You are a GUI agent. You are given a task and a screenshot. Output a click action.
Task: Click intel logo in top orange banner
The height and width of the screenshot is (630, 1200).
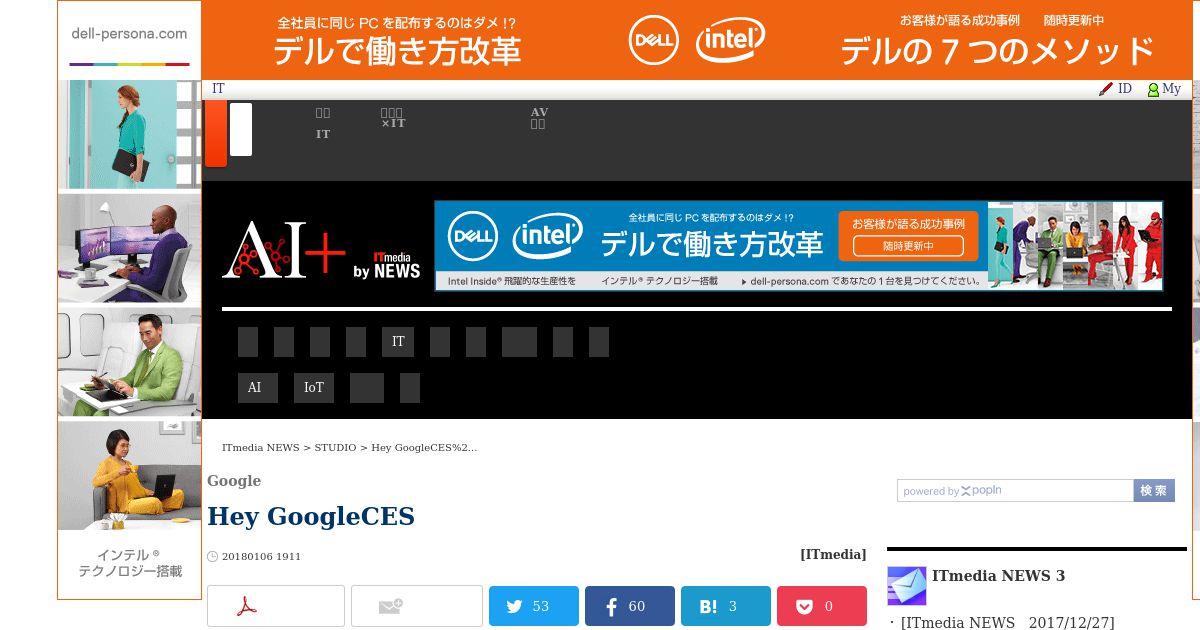point(731,40)
